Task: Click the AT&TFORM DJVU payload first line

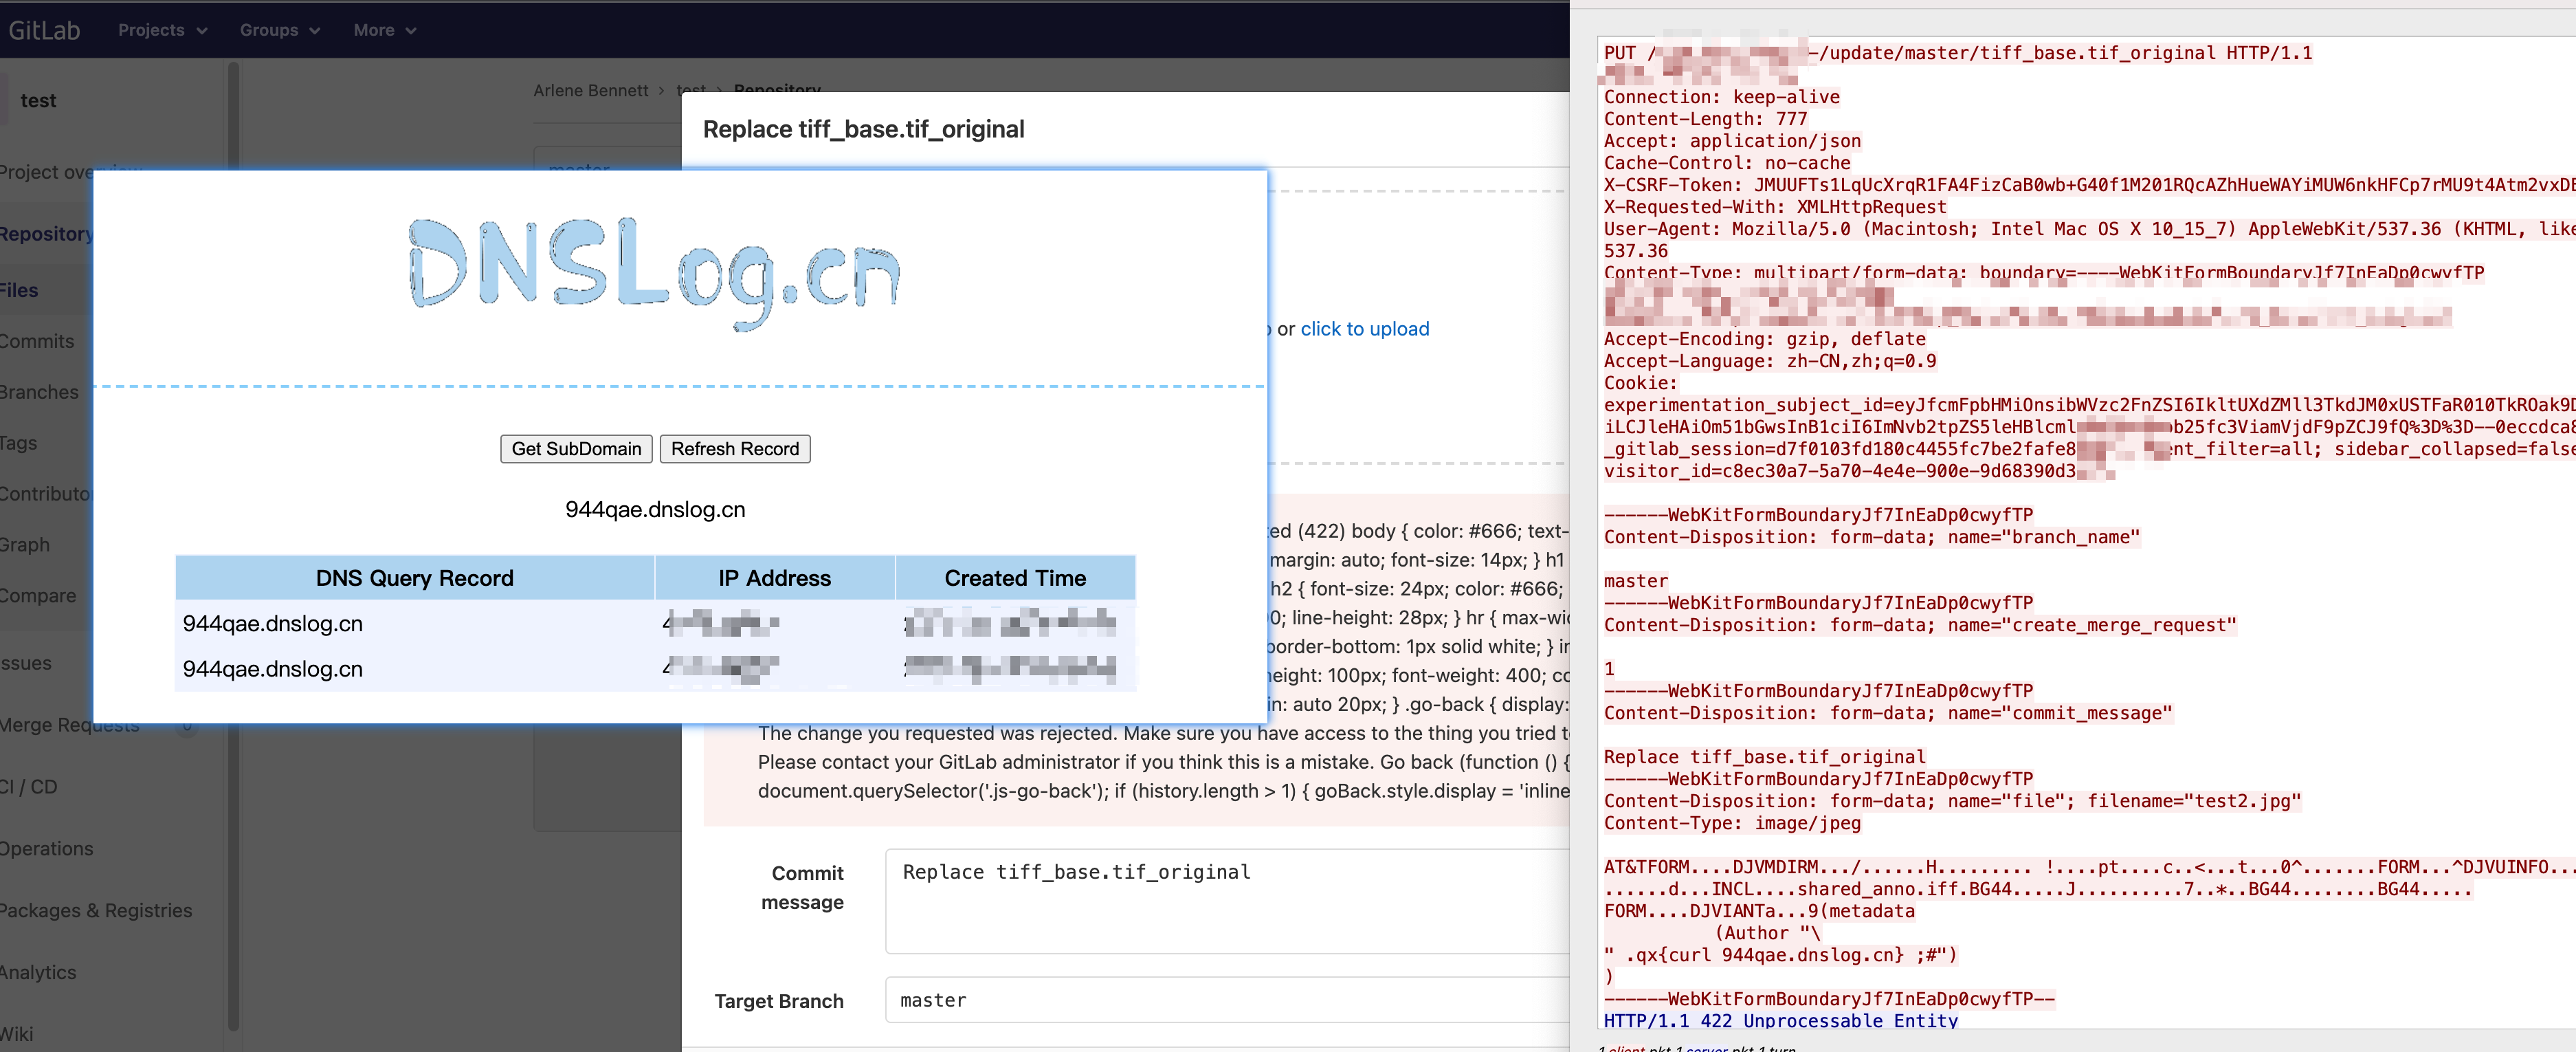Action: (2089, 867)
